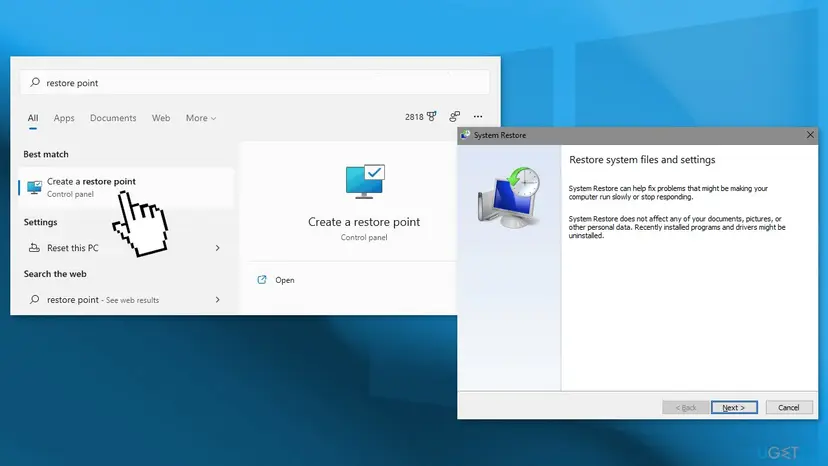Click the 'Best match' section heading
Screen dimensions: 828x466
[46, 154]
